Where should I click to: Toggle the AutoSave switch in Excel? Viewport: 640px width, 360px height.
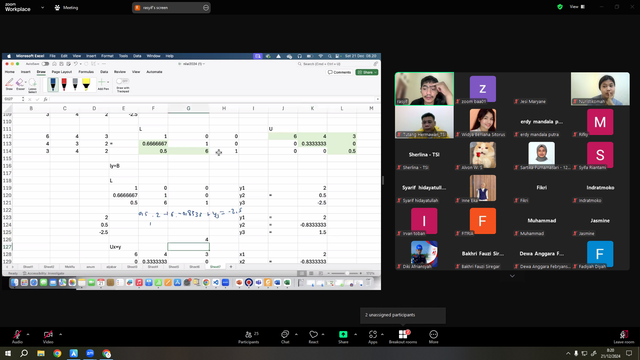pyautogui.click(x=45, y=64)
